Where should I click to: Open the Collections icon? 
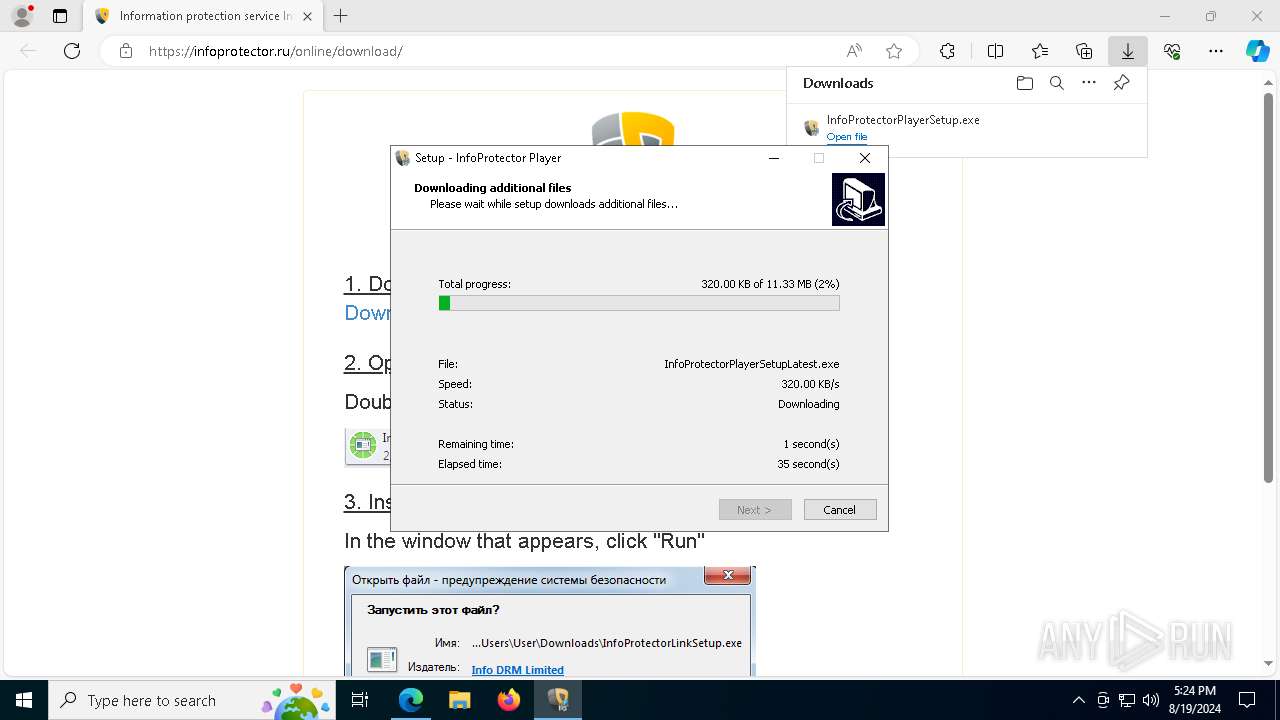point(1084,51)
